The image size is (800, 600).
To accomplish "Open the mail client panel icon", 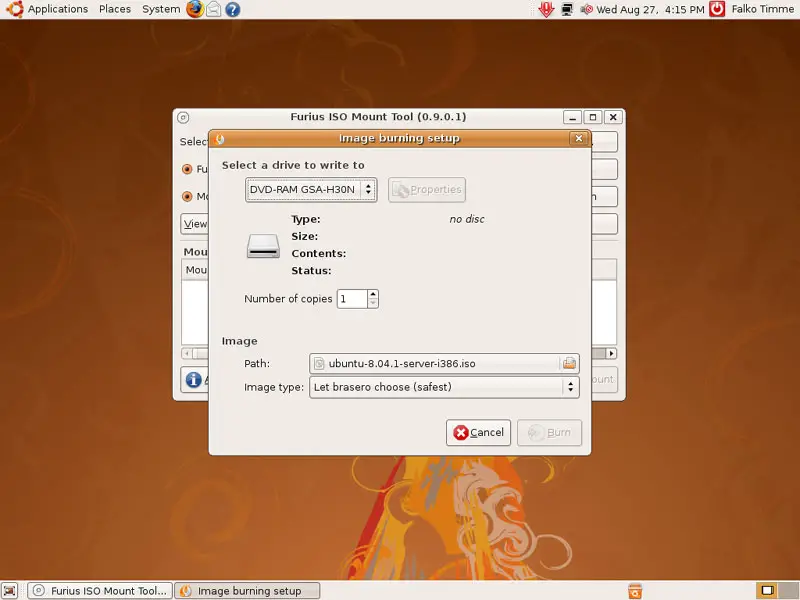I will 214,9.
